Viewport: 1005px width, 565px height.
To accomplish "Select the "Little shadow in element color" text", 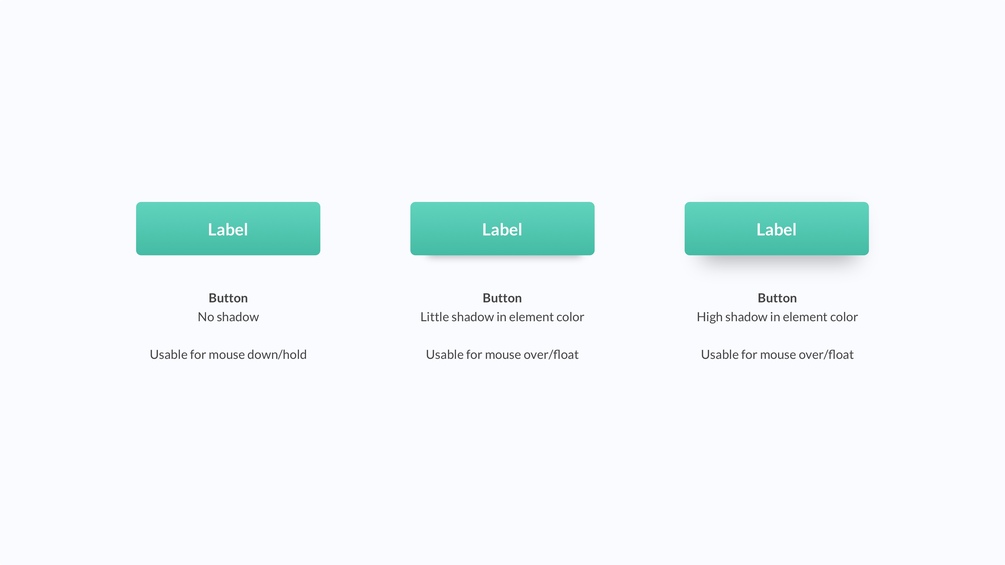I will (502, 317).
